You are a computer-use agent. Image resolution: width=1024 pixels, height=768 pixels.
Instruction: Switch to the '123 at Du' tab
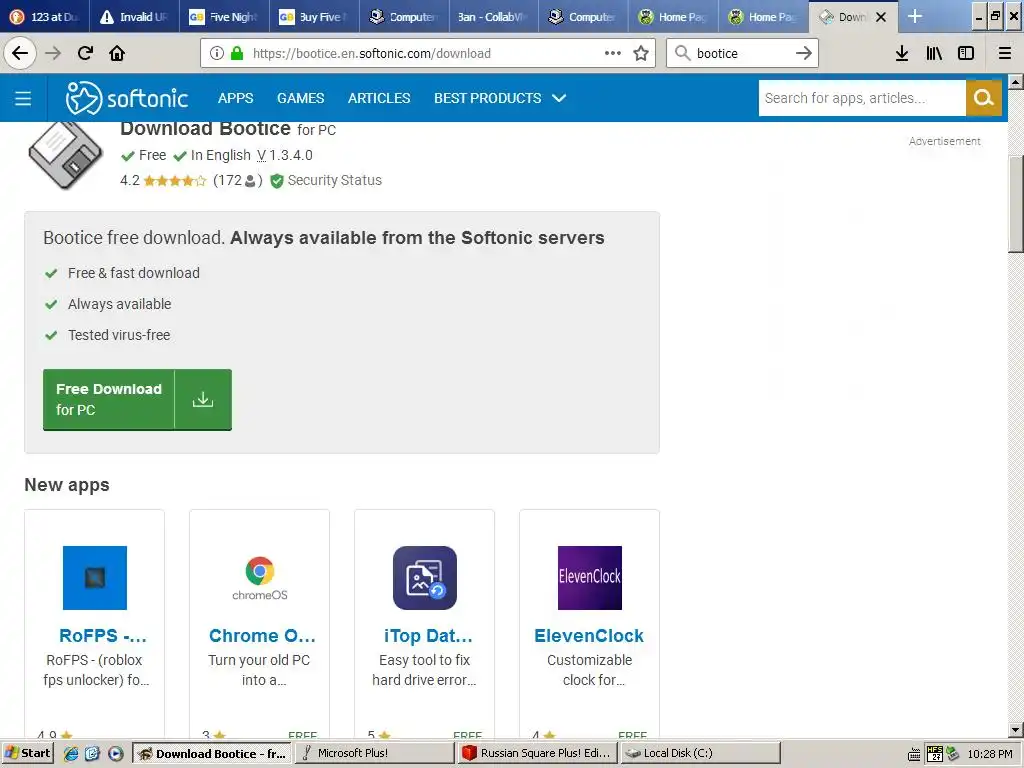[44, 17]
